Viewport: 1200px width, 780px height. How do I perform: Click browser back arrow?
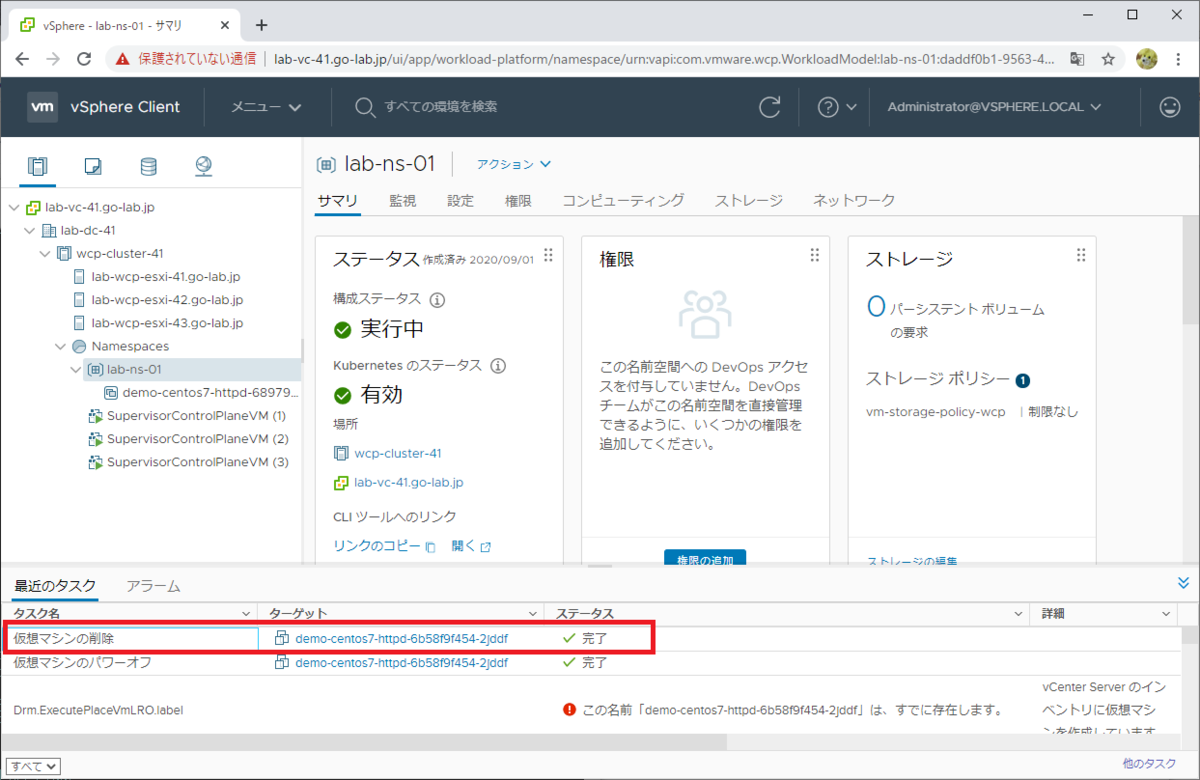click(x=22, y=59)
